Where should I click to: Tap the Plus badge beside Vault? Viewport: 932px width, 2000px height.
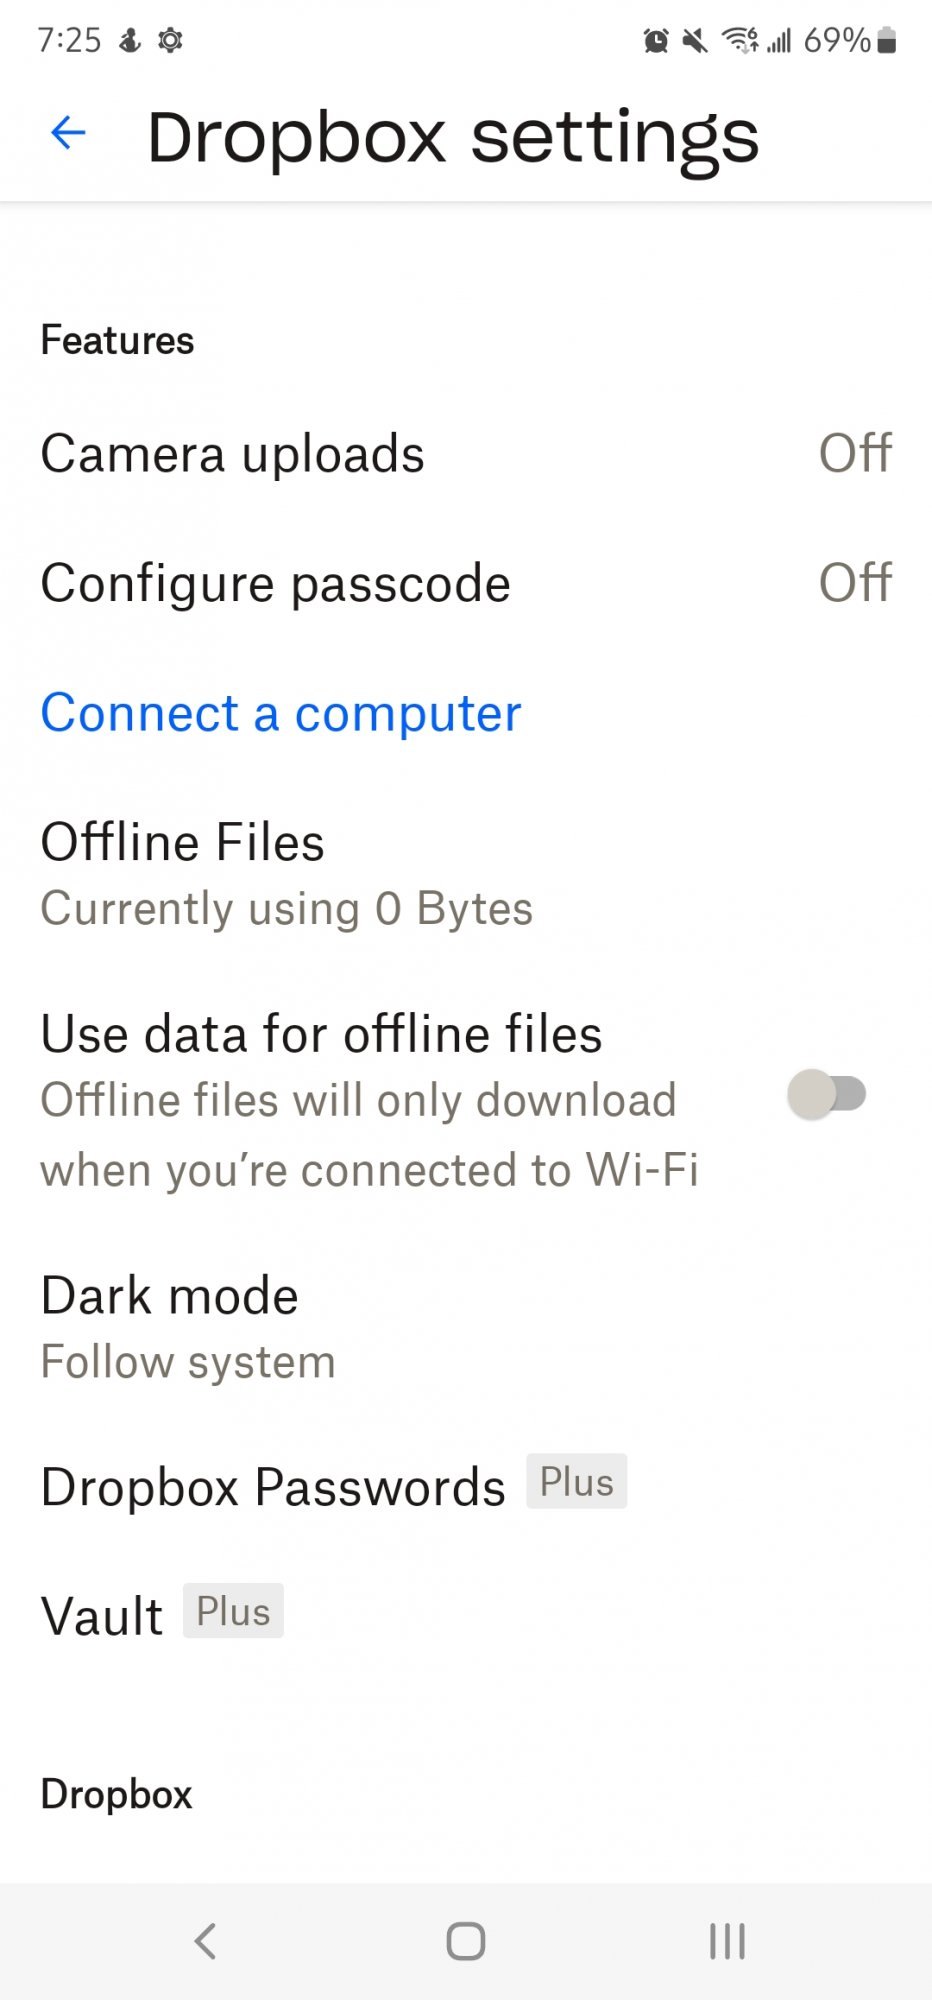coord(233,1611)
